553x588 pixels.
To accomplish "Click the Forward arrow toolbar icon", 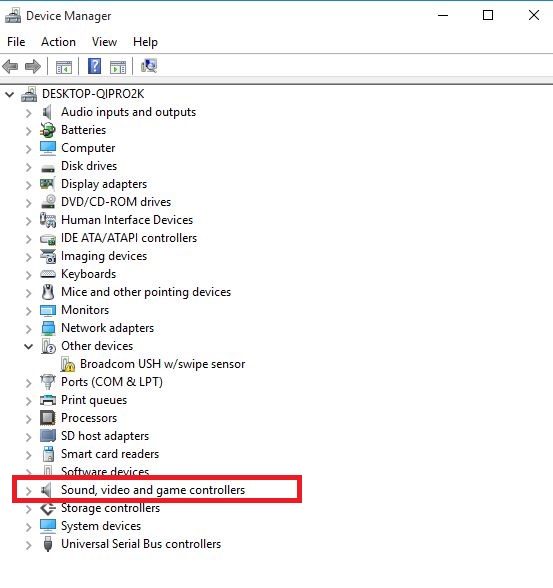I will point(33,67).
